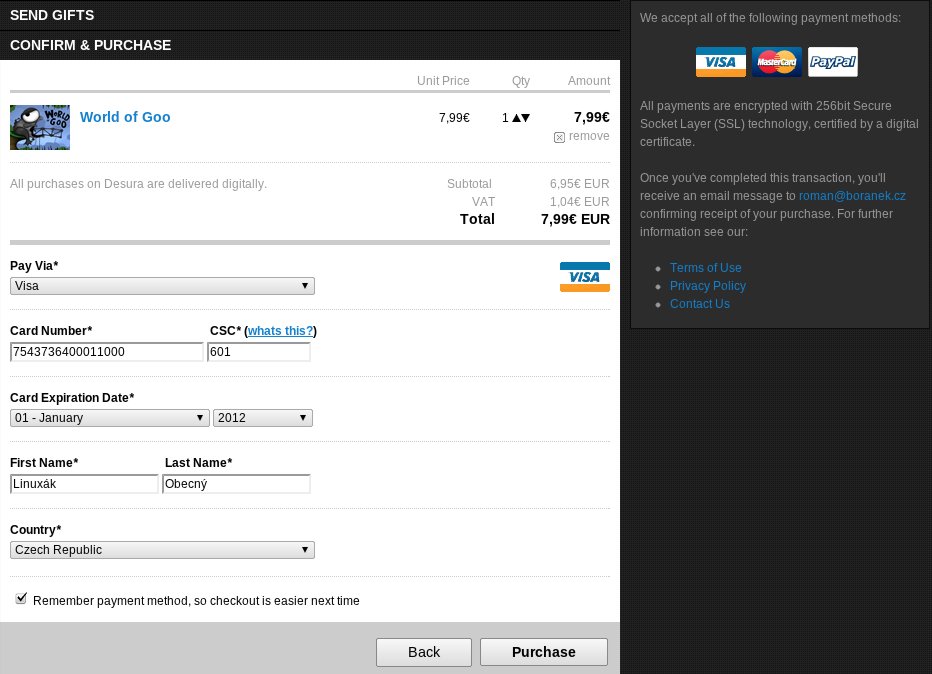Decrease quantity with the down arrow
Screen dimensions: 932x674
(x=526, y=118)
